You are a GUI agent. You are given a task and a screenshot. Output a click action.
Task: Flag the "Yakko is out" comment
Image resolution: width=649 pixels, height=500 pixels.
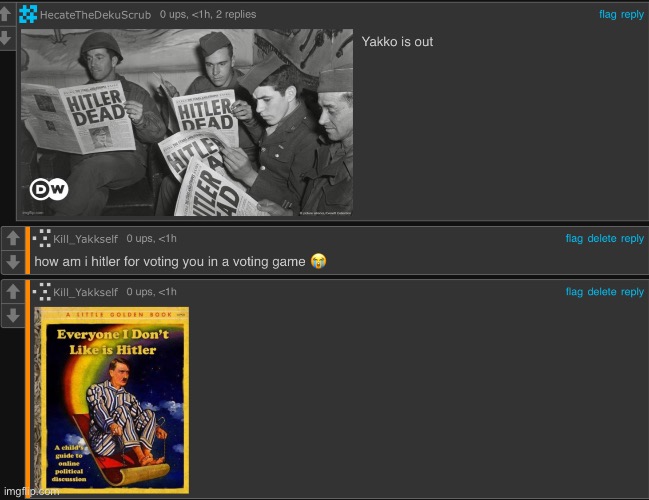[x=607, y=15]
